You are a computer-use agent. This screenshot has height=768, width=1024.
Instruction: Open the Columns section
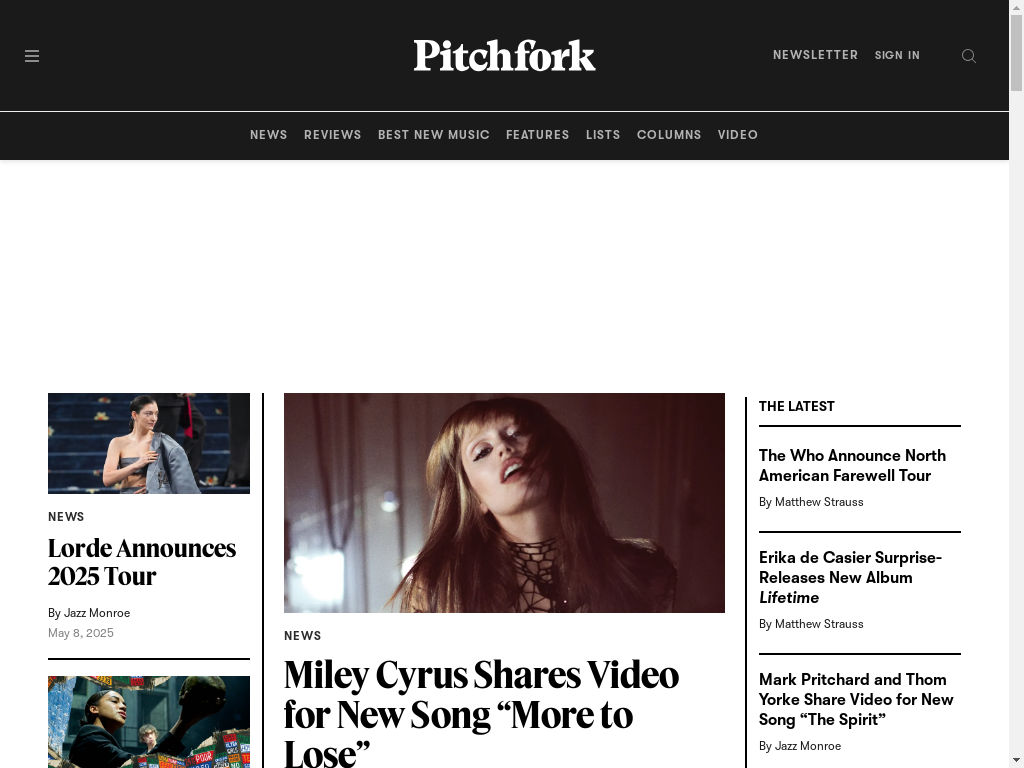tap(669, 135)
